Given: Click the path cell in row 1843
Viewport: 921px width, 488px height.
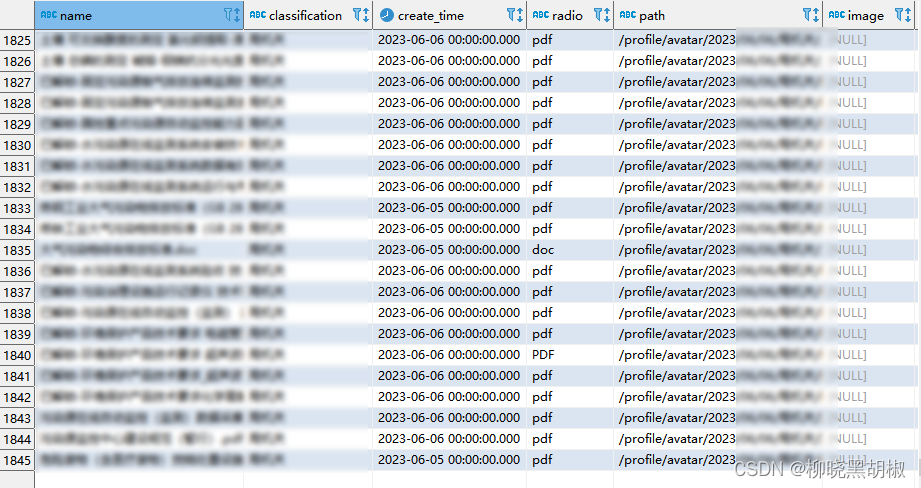Looking at the screenshot, I should tap(718, 418).
